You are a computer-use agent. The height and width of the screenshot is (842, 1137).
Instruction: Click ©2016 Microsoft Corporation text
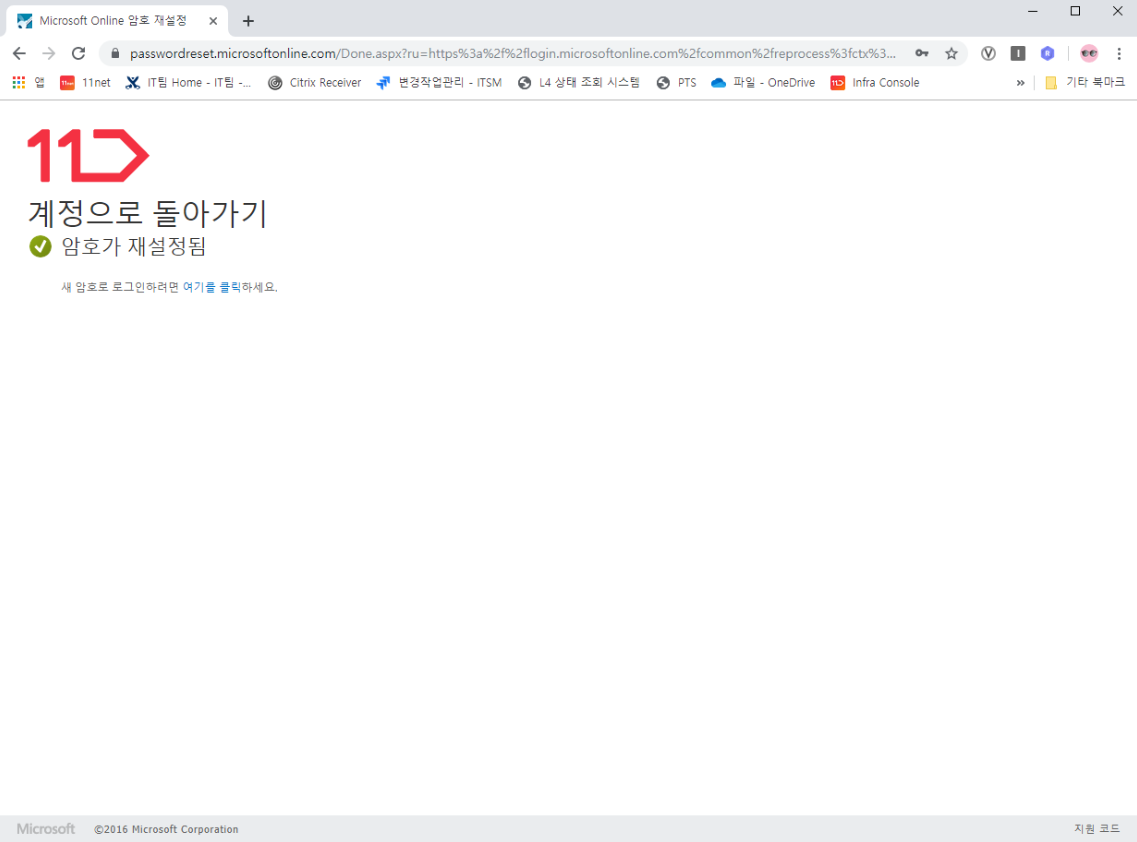pyautogui.click(x=166, y=829)
